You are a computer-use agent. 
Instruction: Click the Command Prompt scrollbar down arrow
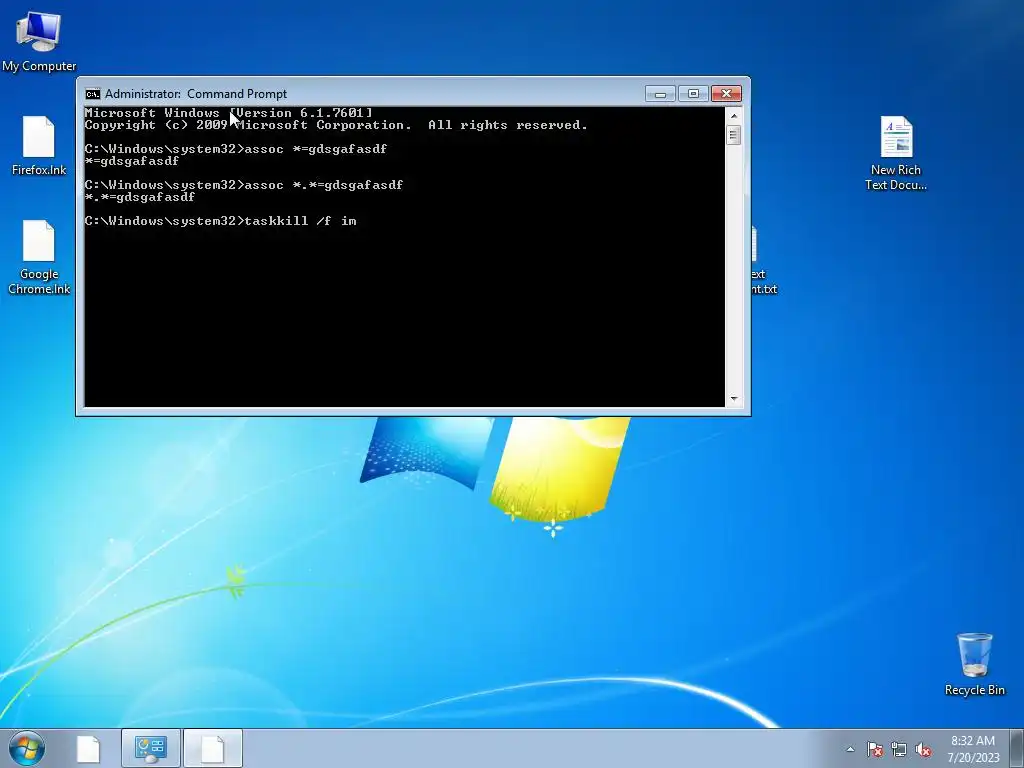point(733,398)
